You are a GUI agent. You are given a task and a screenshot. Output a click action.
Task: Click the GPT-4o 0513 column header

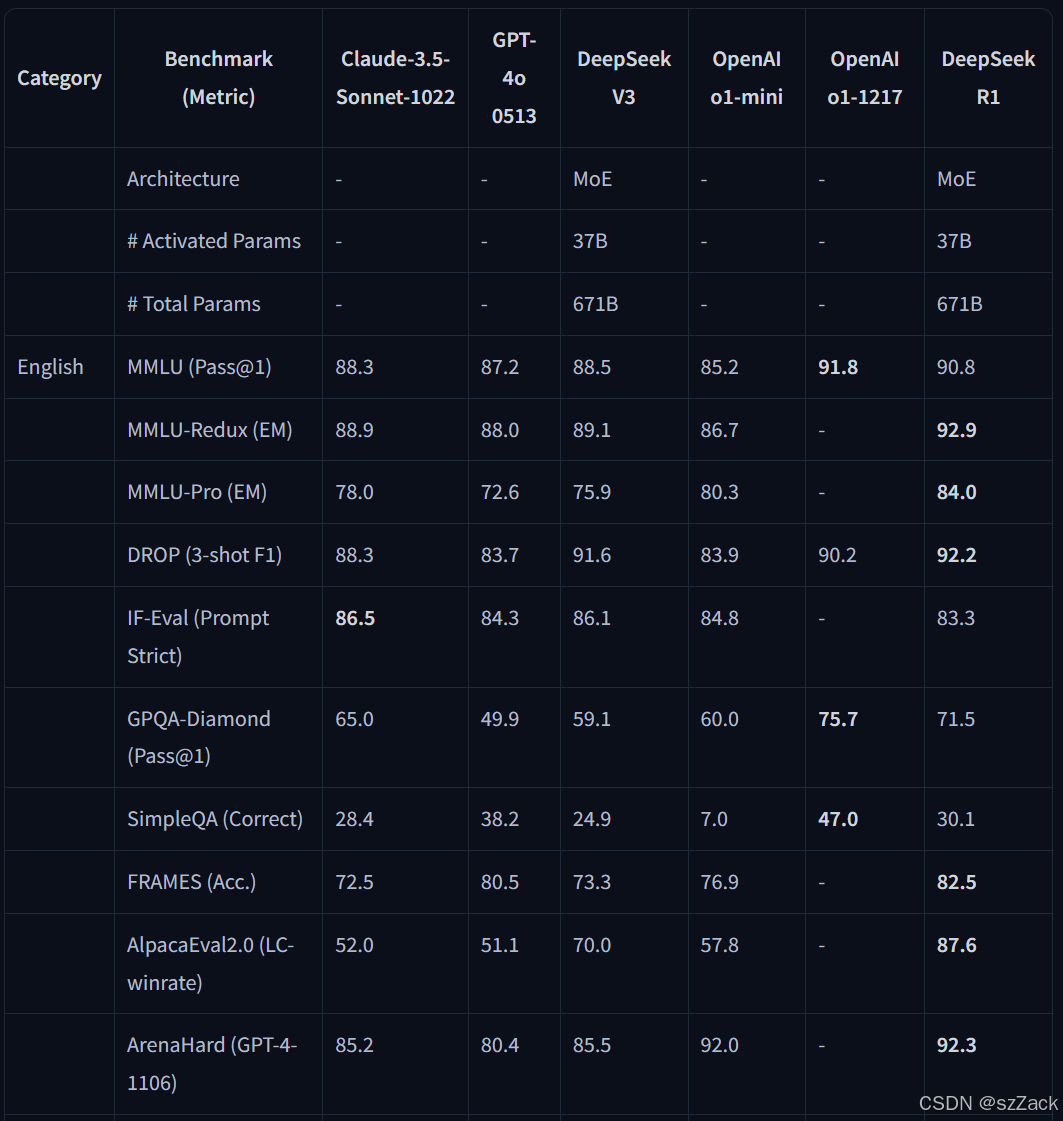514,78
